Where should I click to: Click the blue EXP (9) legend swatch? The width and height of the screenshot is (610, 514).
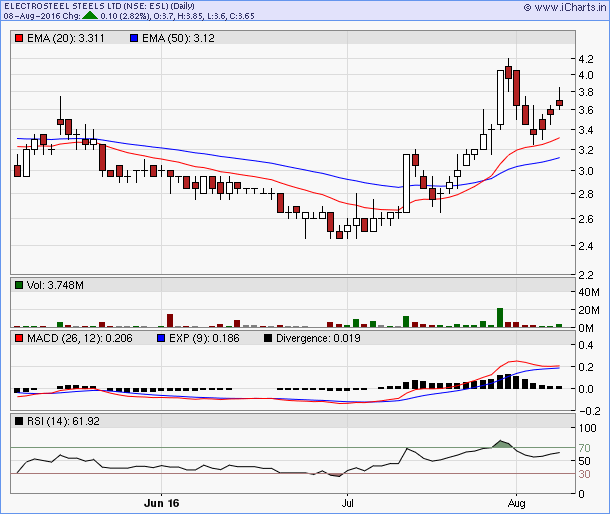[x=161, y=338]
